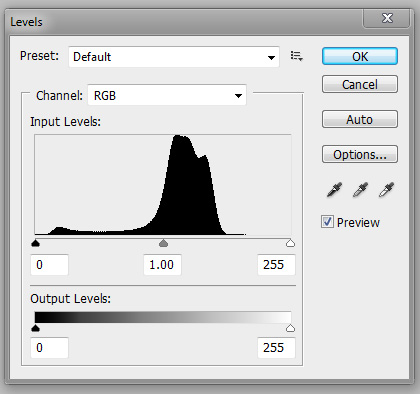
Task: Apply Auto levels adjustment
Action: coord(360,119)
